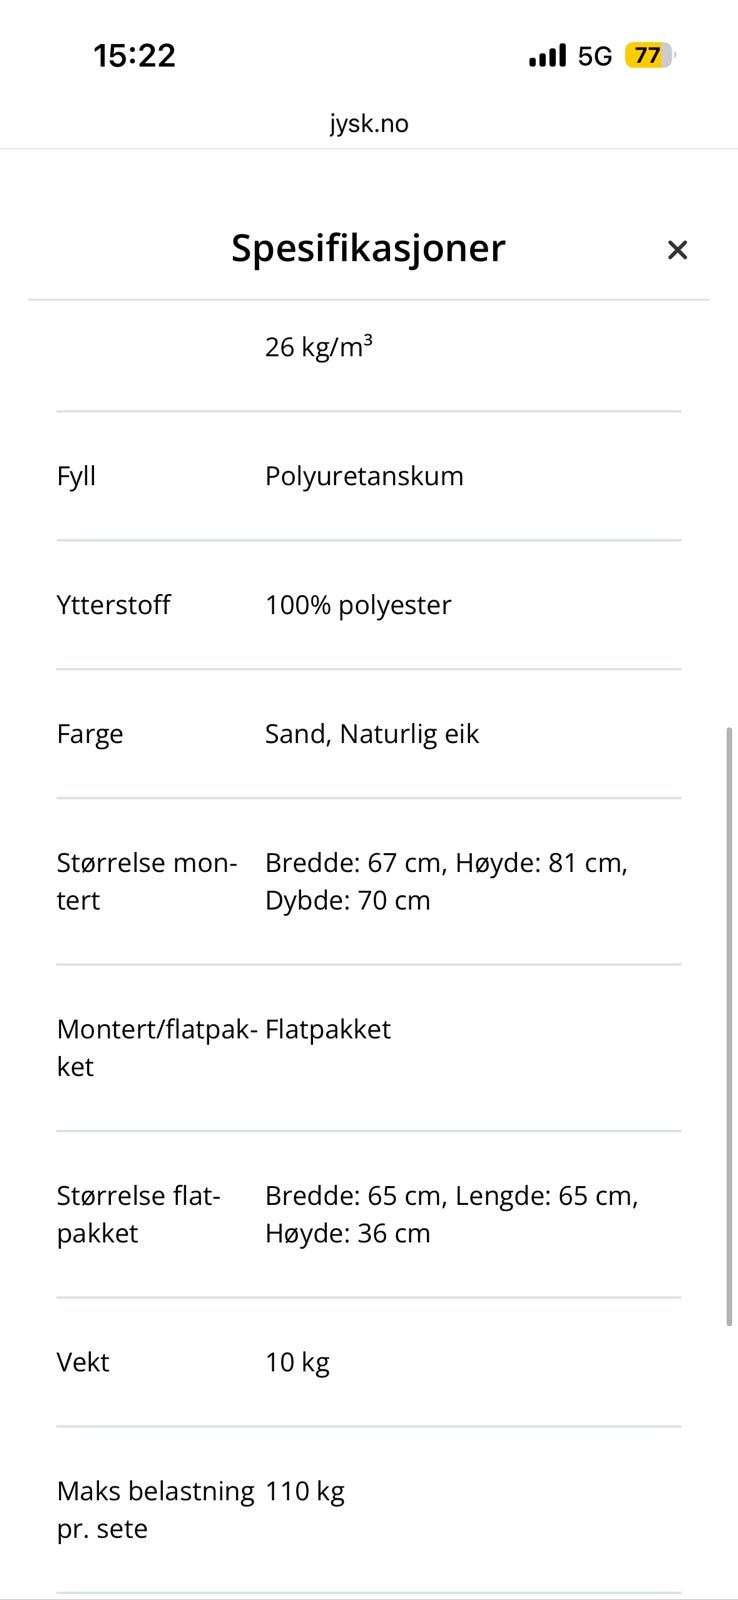Tap the Spesifikasjoner heading
Screen dimensions: 738x1600
tap(368, 248)
